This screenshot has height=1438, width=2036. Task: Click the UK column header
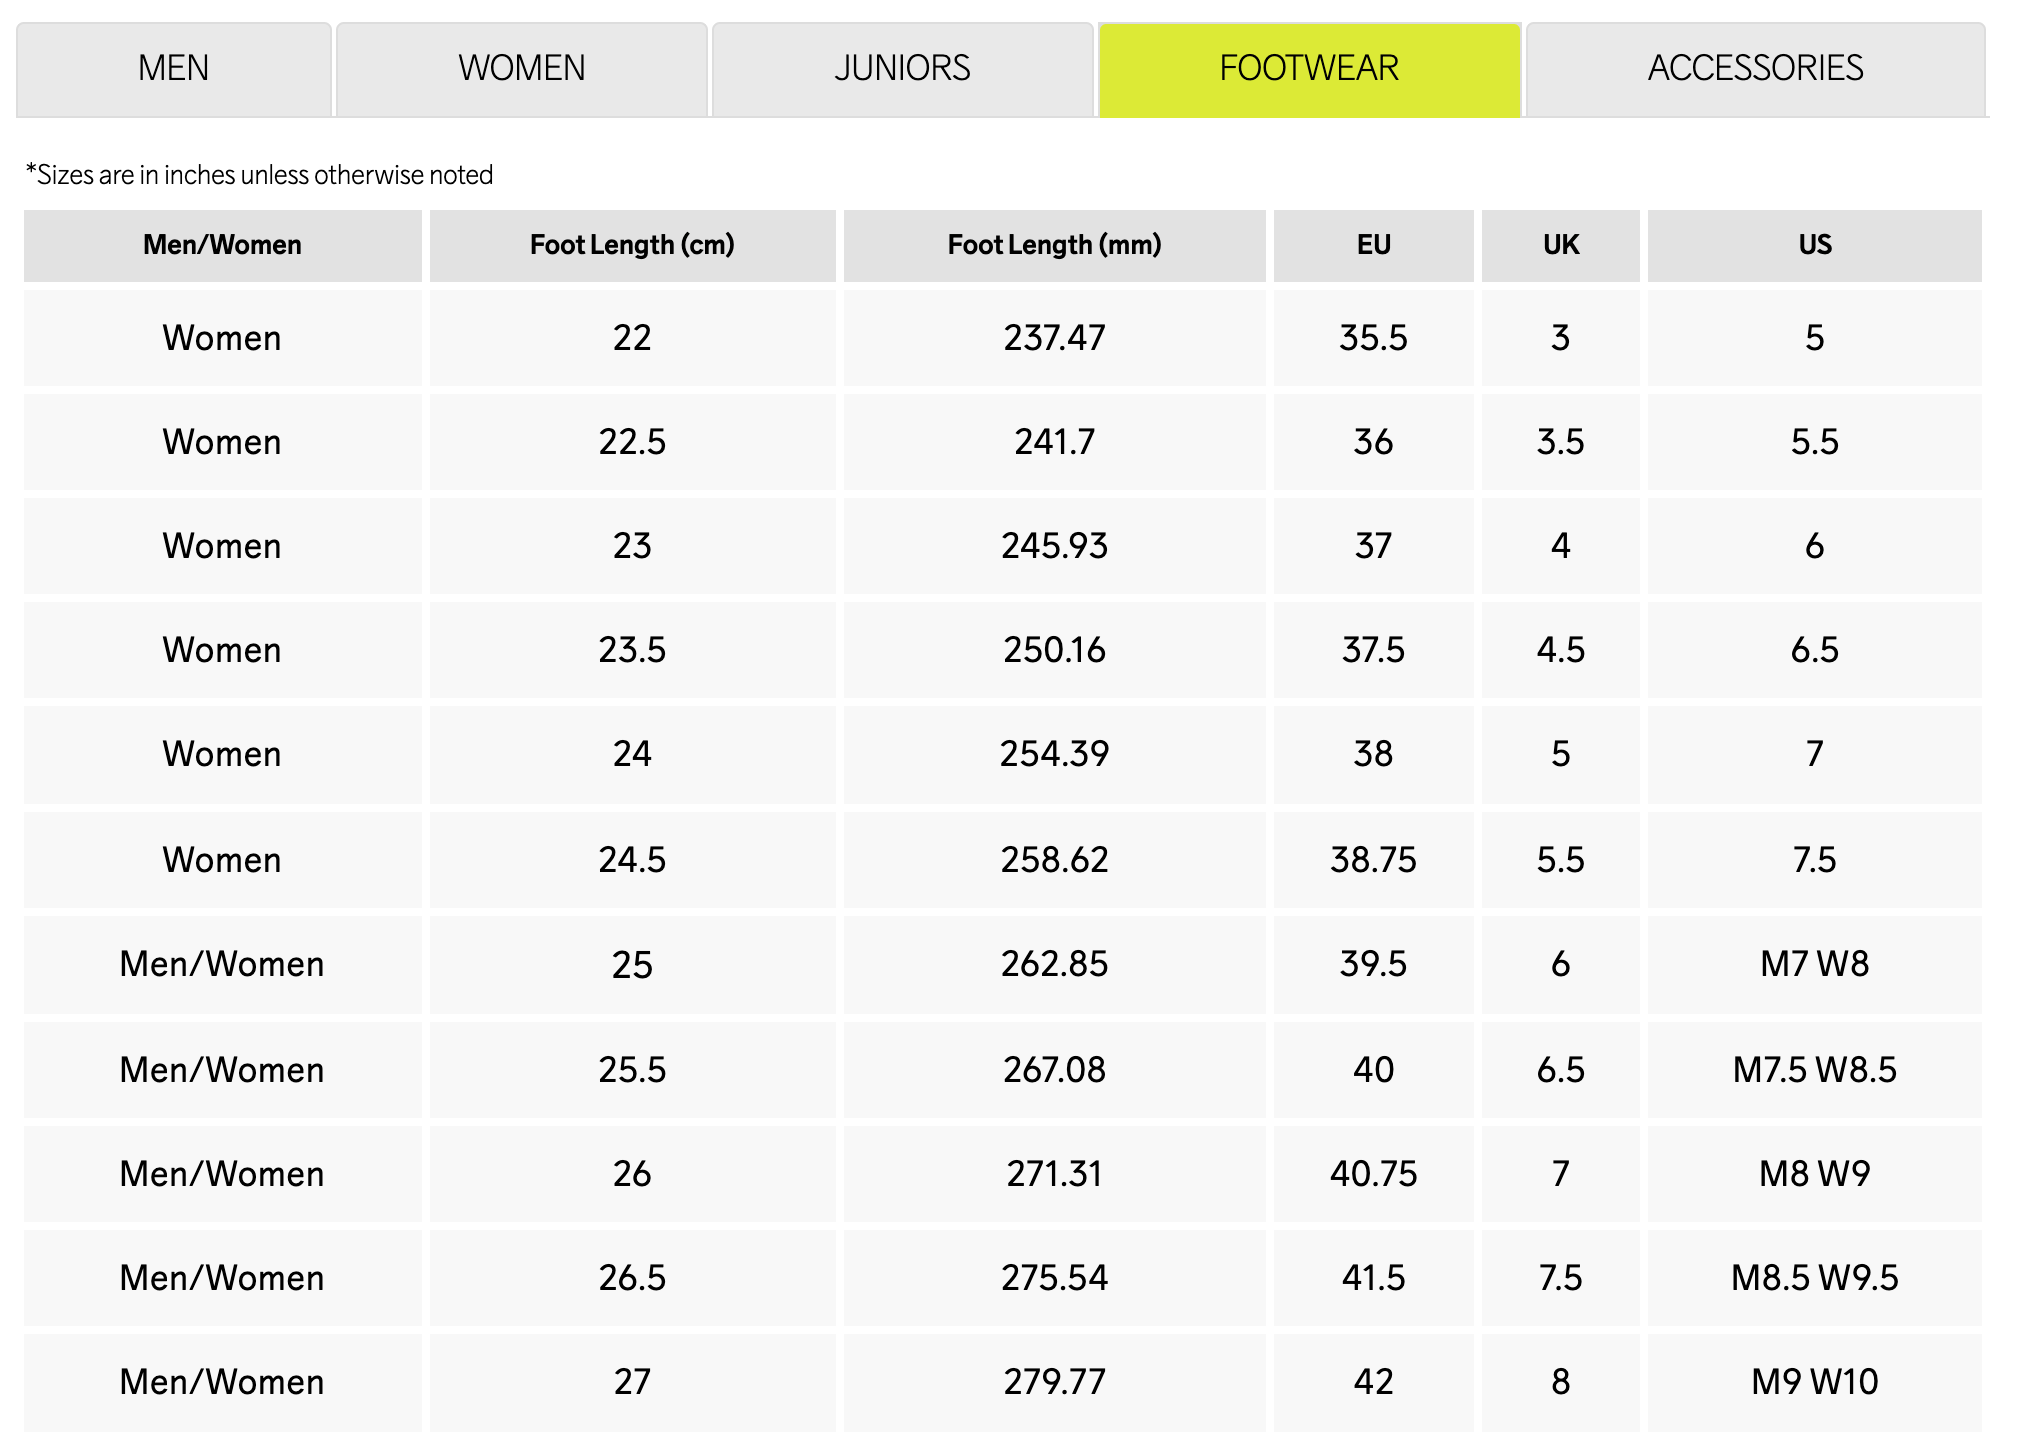coord(1560,245)
